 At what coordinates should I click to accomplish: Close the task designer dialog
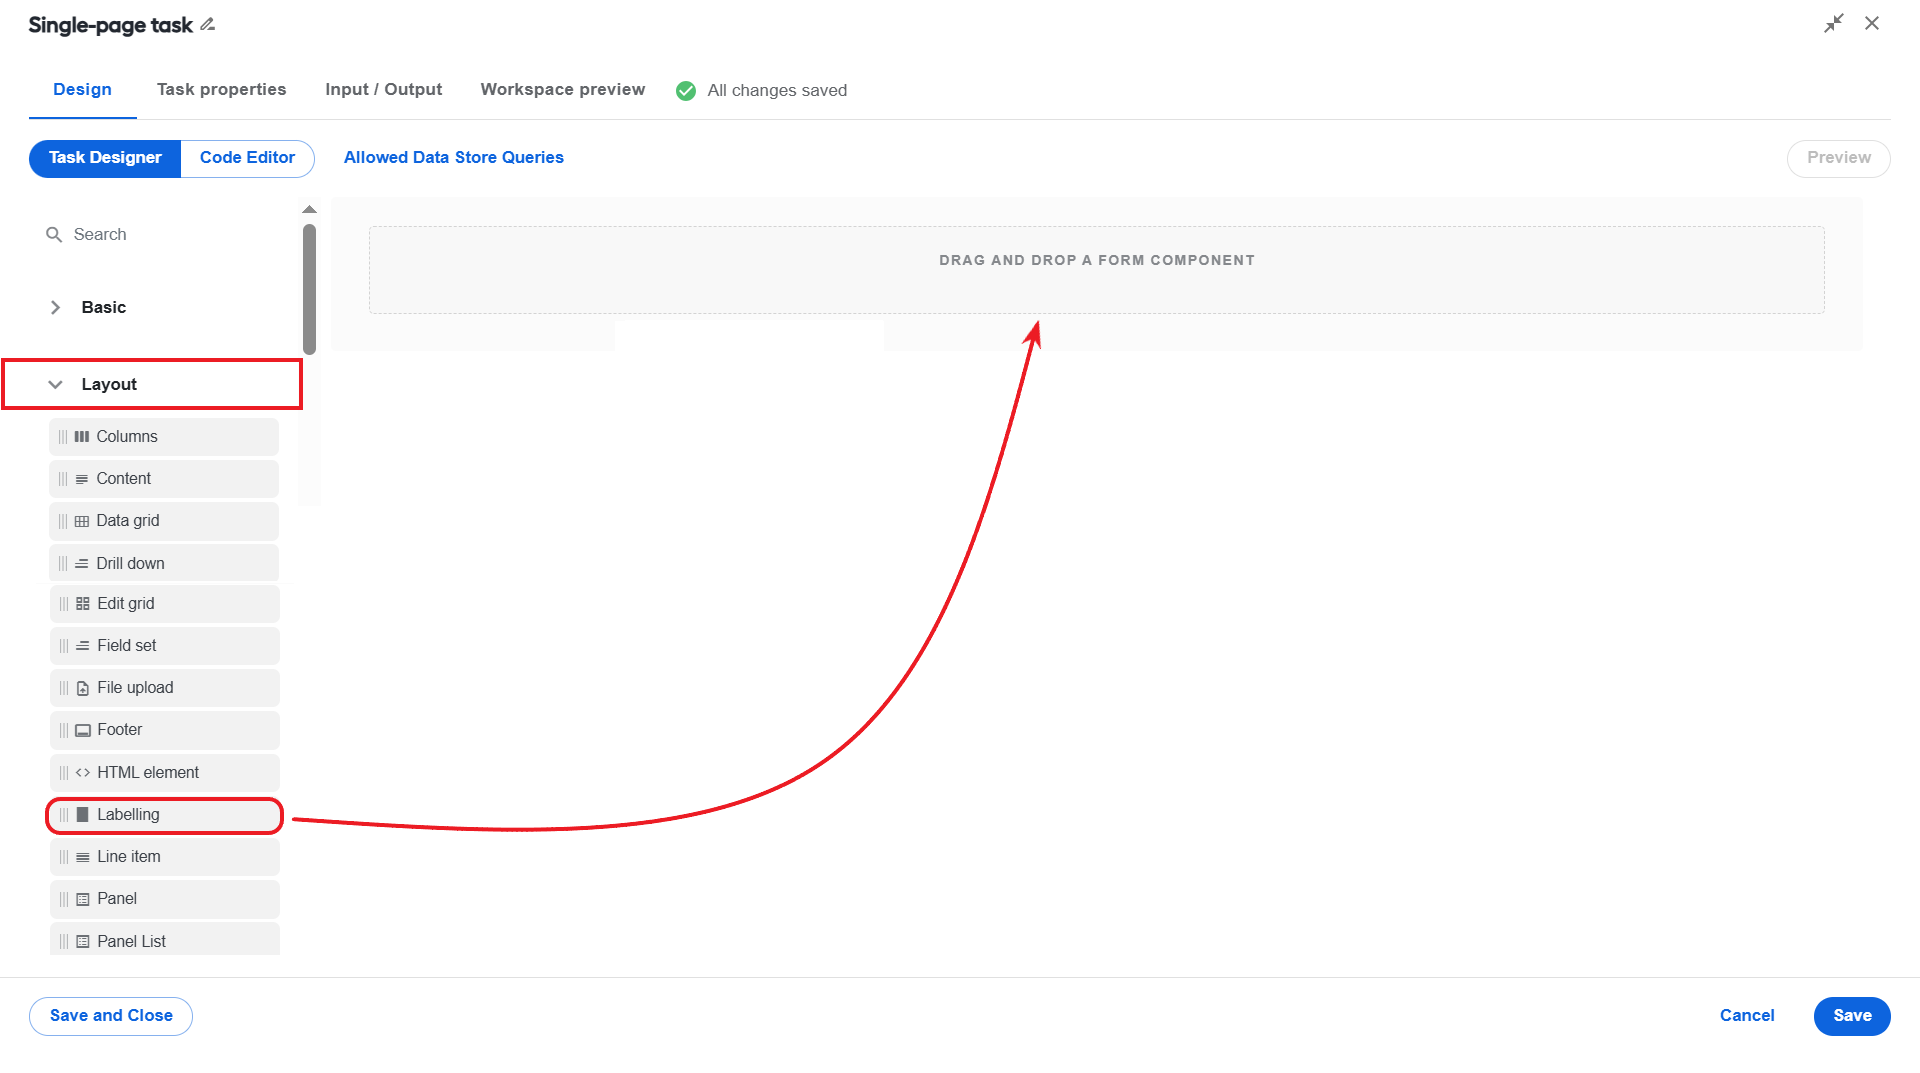tap(1872, 23)
